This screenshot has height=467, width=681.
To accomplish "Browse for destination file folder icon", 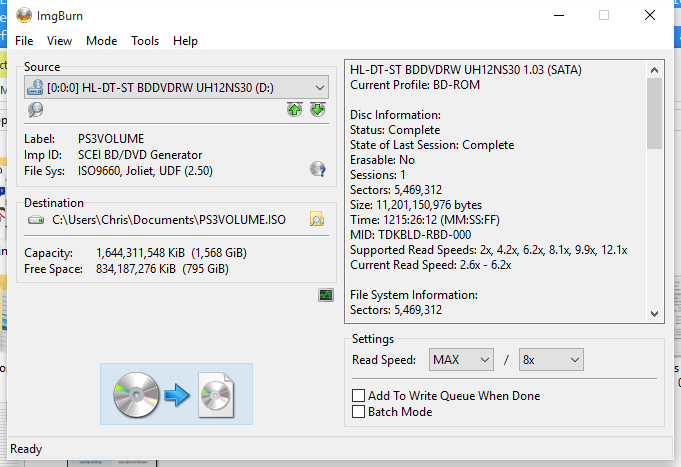I will click(317, 219).
